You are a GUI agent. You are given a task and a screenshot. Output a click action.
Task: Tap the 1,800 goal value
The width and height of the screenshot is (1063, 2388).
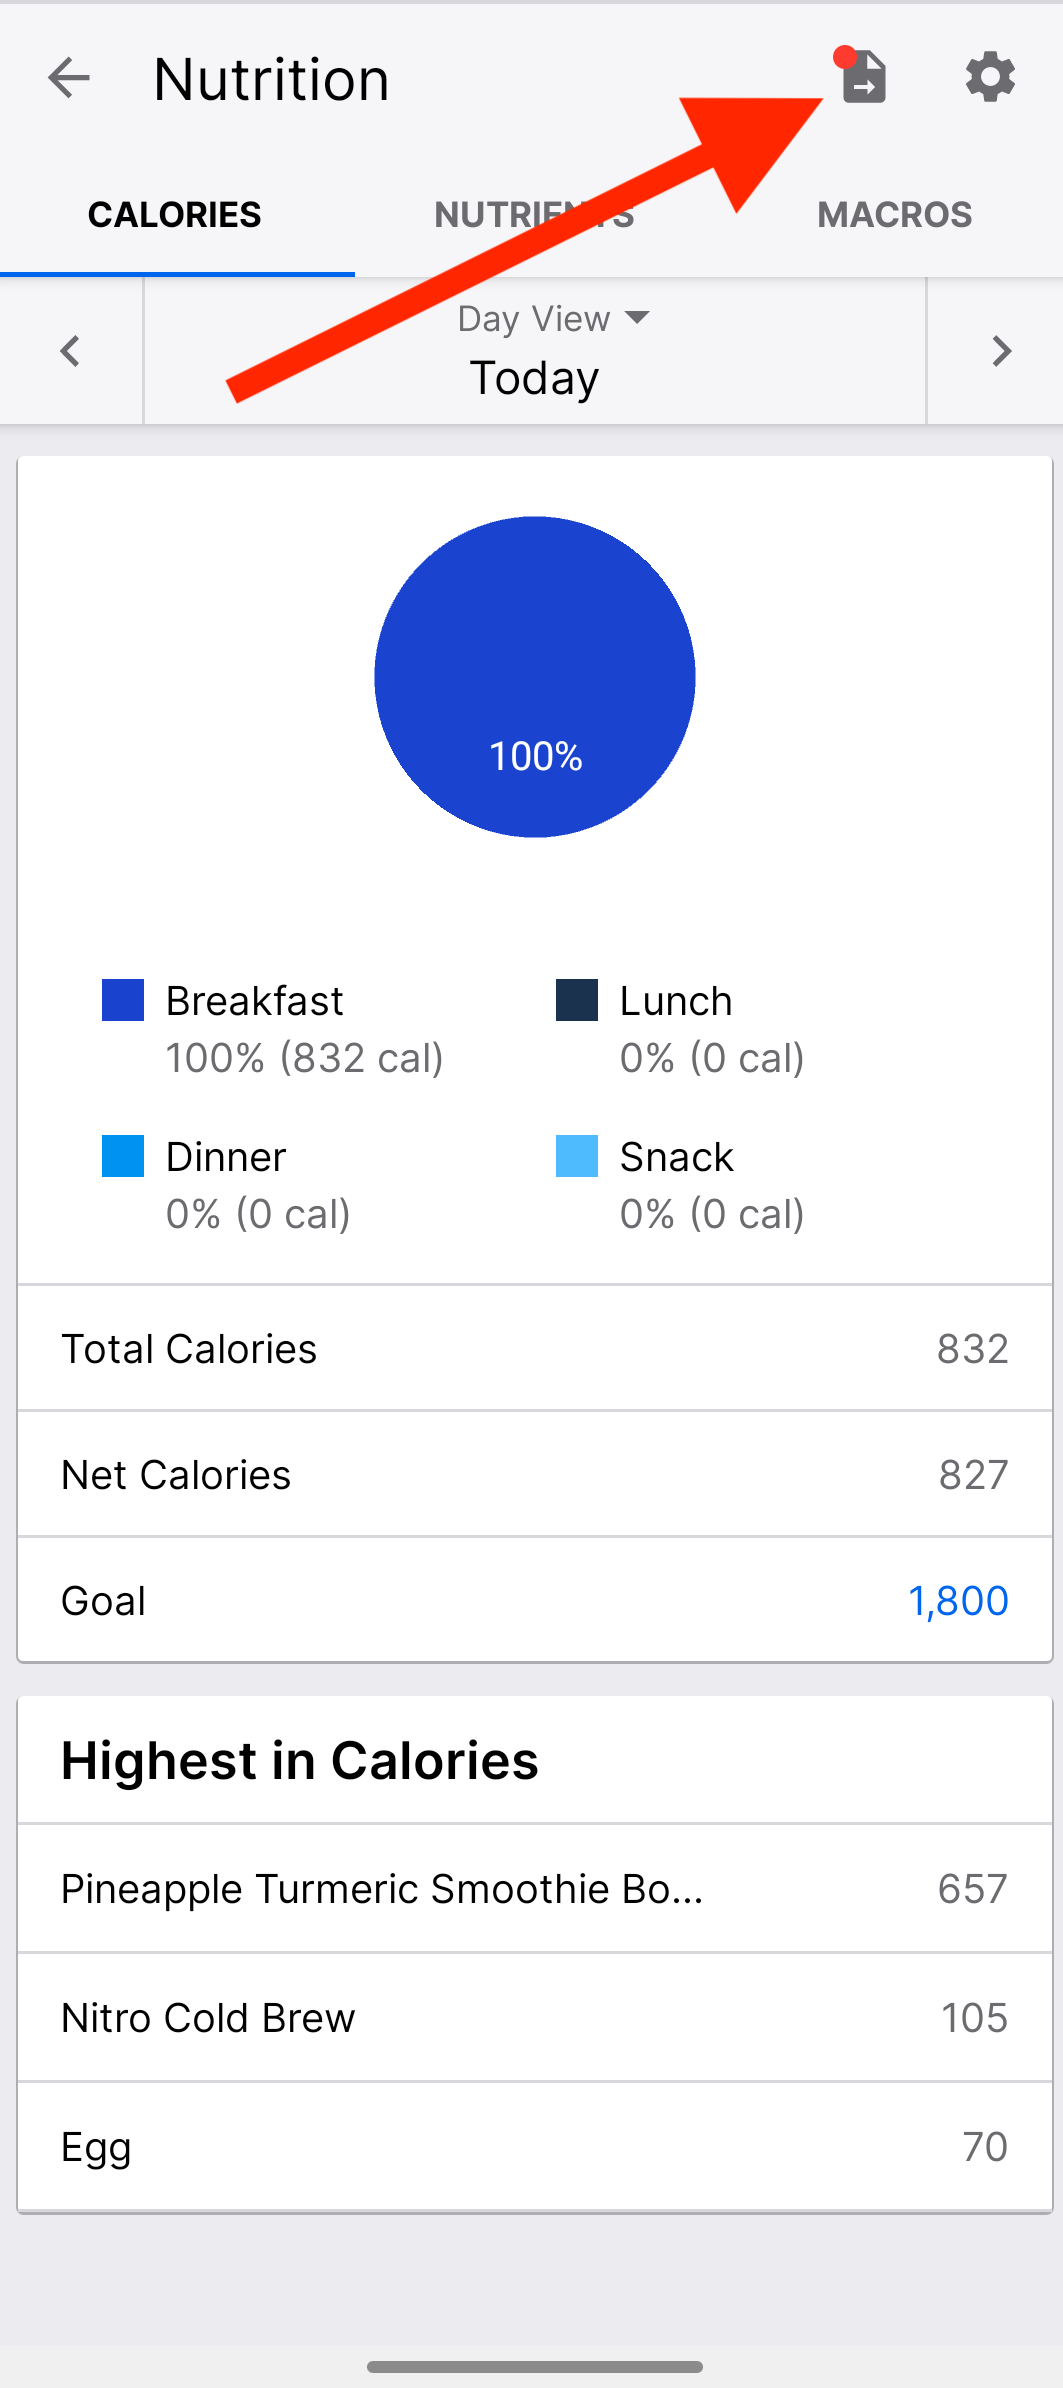coord(958,1601)
